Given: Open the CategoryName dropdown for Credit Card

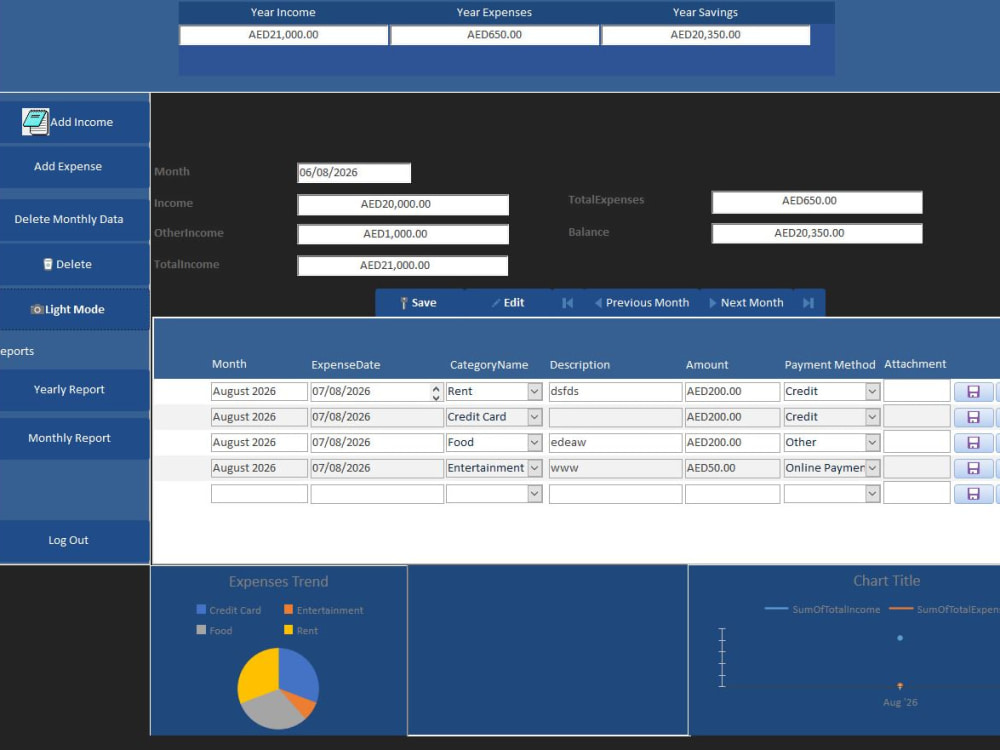Looking at the screenshot, I should [x=534, y=417].
